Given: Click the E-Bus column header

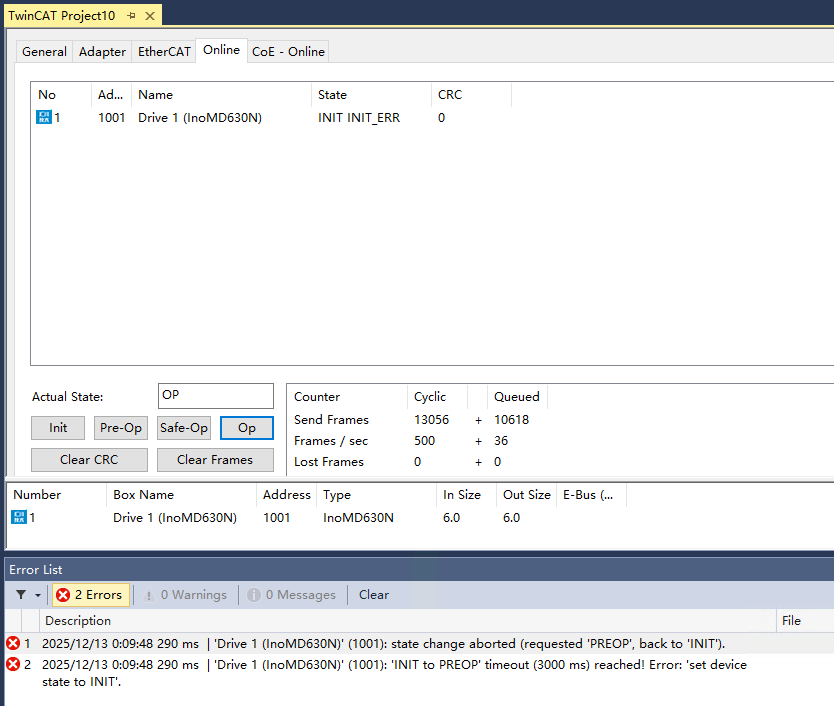Looking at the screenshot, I should tap(591, 495).
